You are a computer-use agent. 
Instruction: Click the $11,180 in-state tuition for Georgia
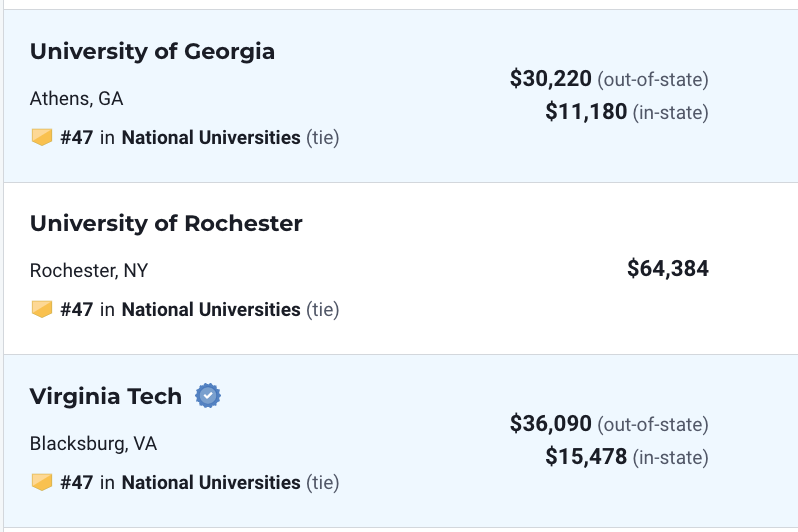tap(586, 111)
